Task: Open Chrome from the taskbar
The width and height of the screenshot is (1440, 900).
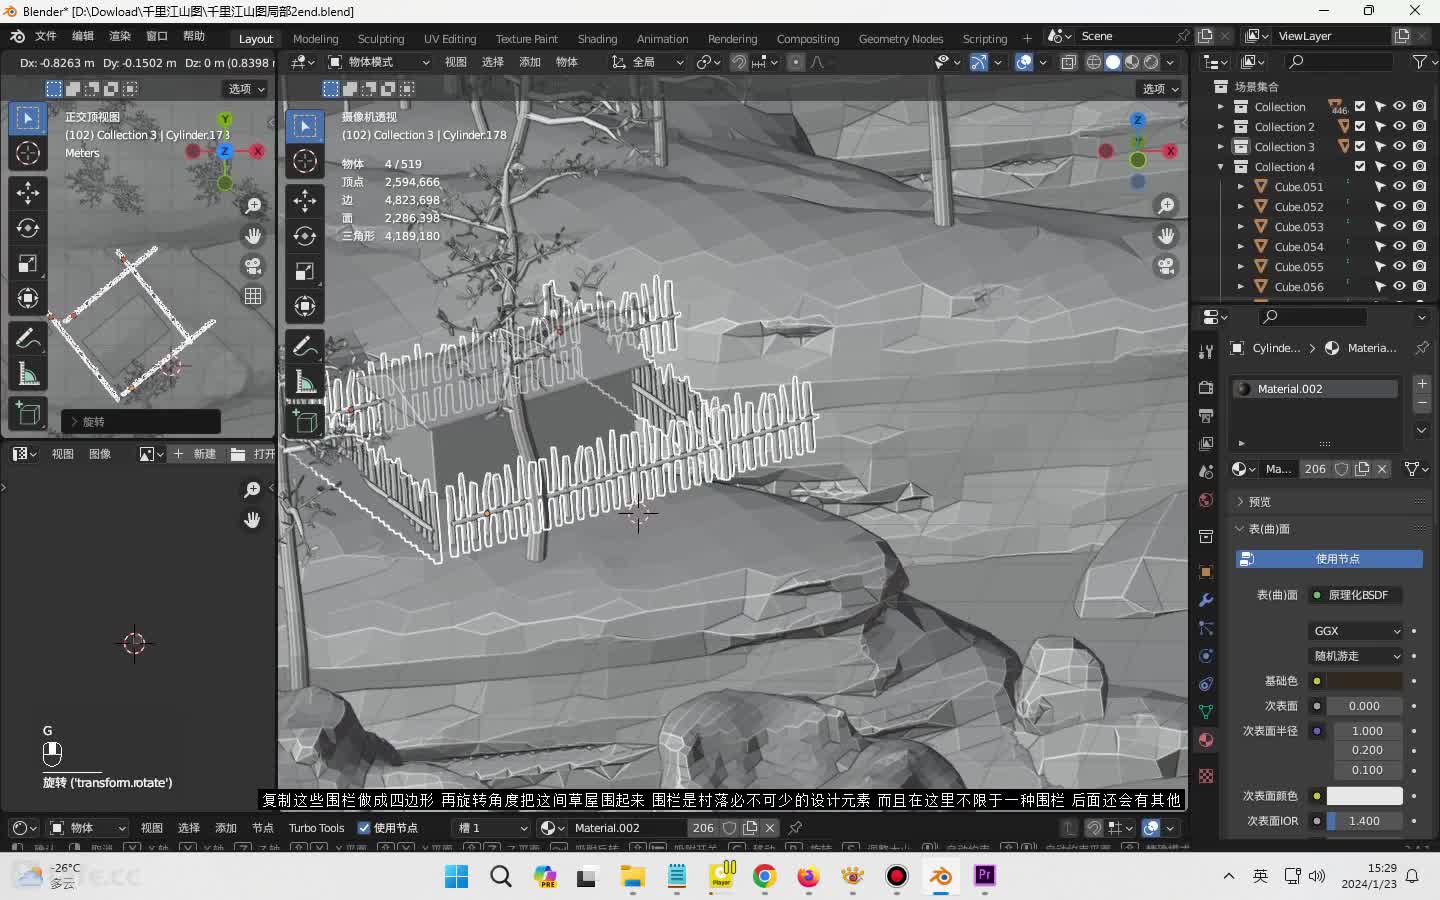Action: tap(764, 876)
